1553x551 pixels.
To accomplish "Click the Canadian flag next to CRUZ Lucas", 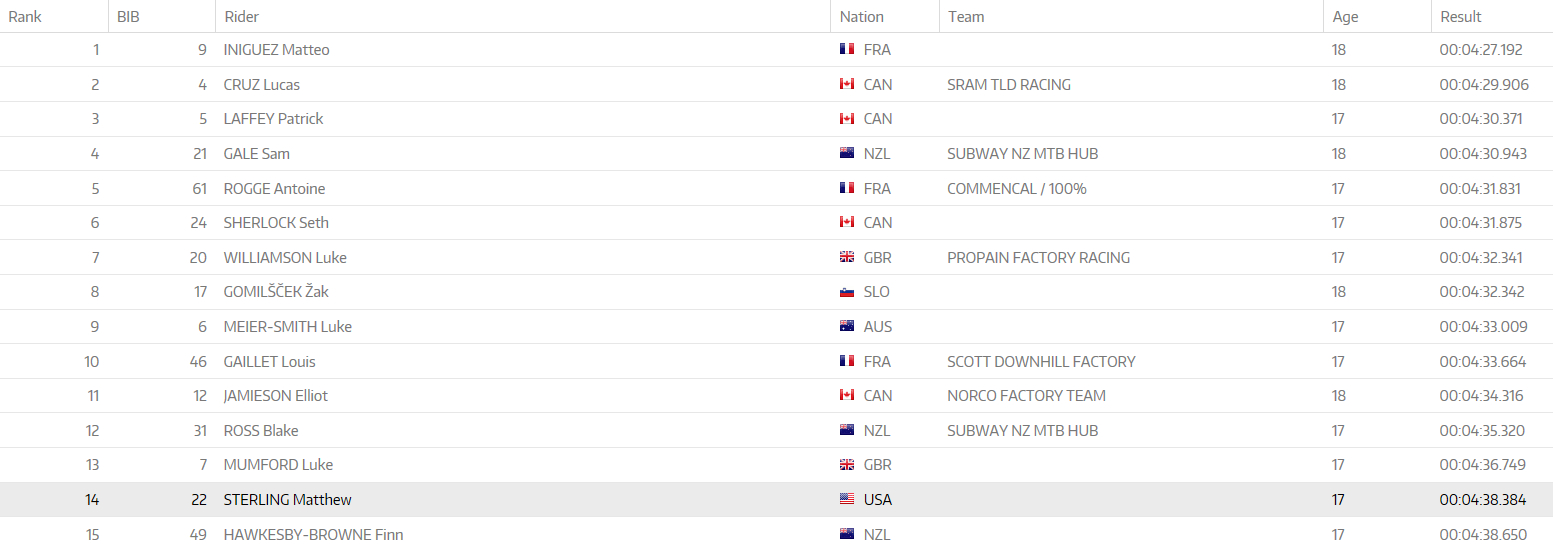I will click(847, 84).
